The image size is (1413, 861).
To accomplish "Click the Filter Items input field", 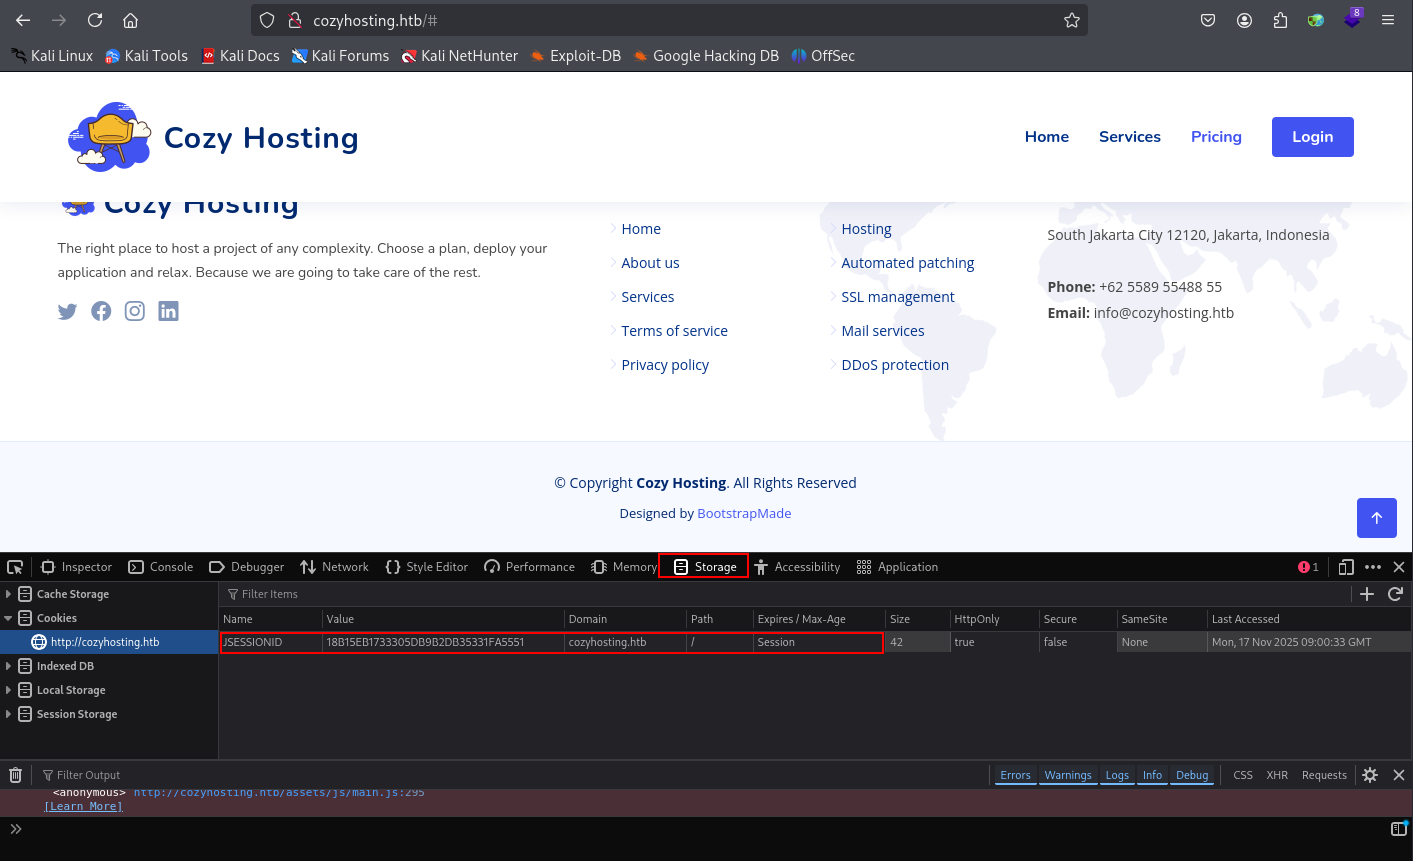I will tap(780, 594).
